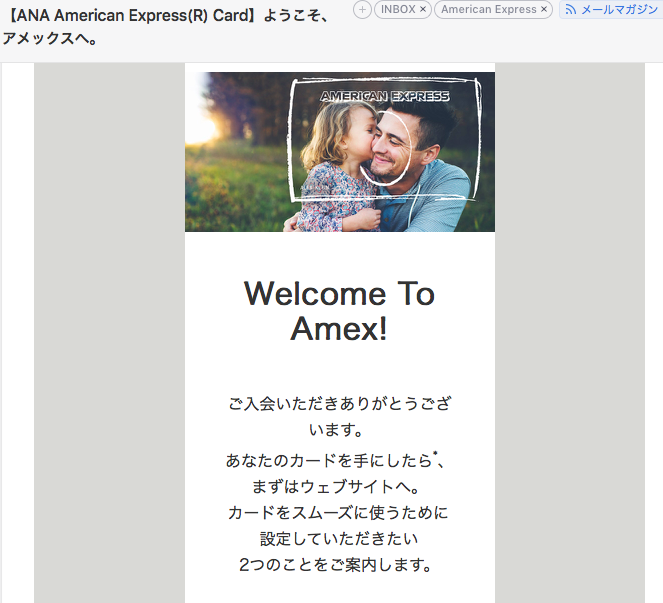Click the line "カードをスムーズに使うために"
Viewport: 663px width, 603px height.
(338, 513)
